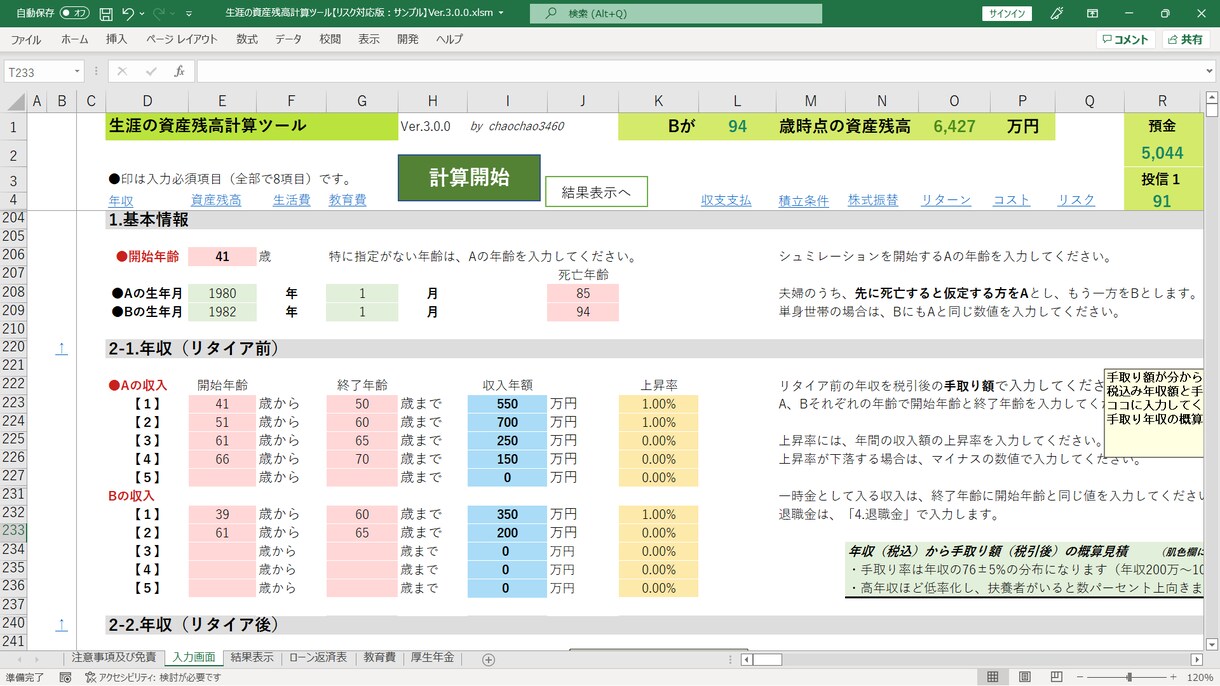
Task: Click the 結果表示へ button
Action: [596, 192]
